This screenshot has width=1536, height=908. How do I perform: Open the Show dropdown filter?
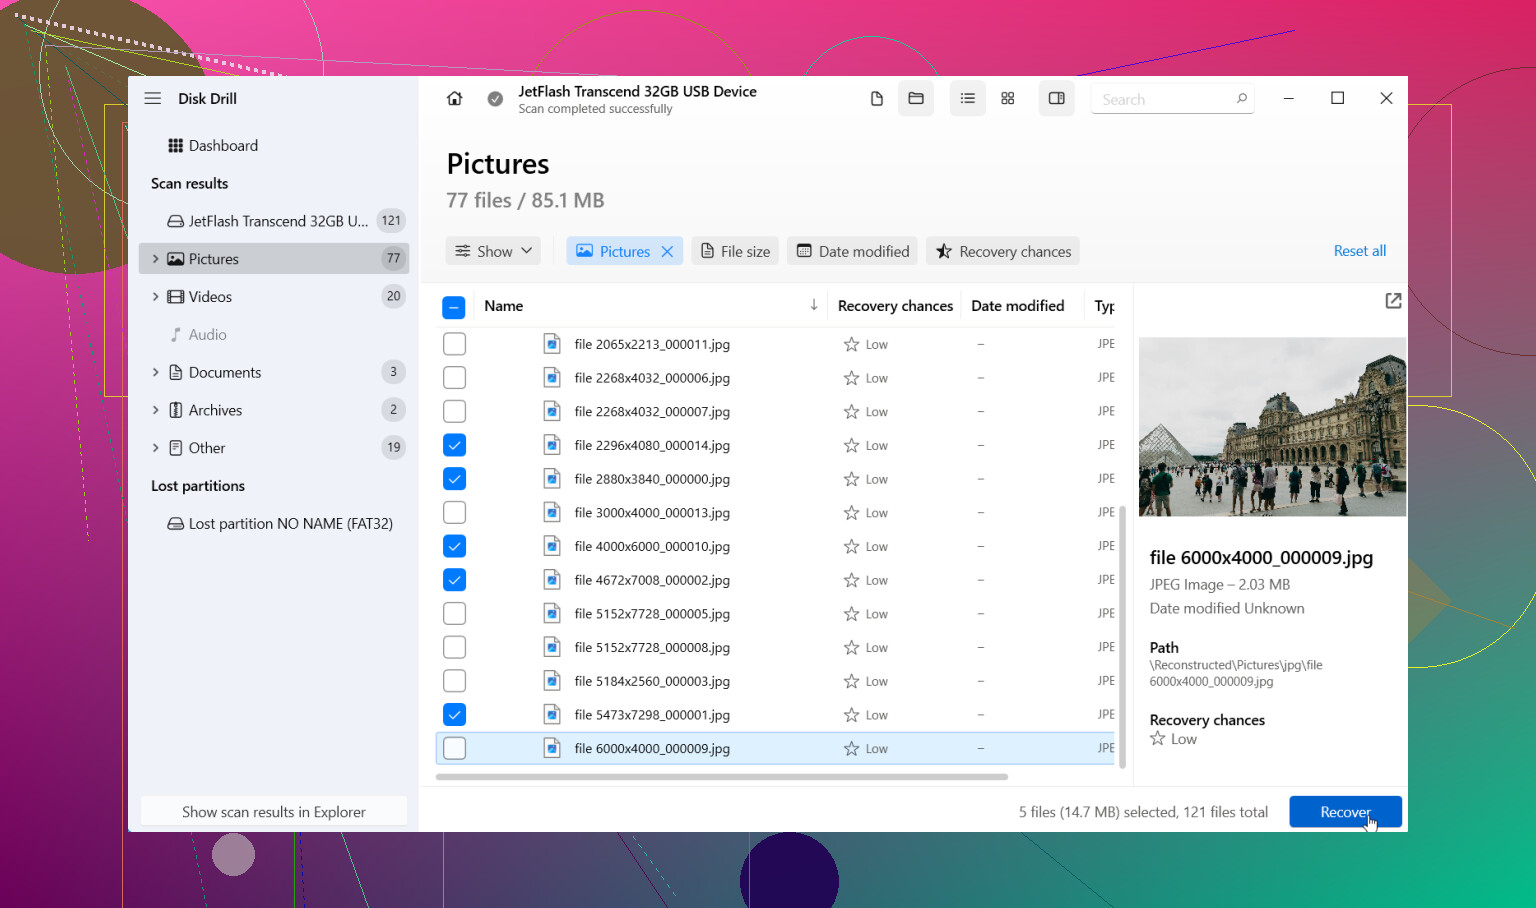494,251
